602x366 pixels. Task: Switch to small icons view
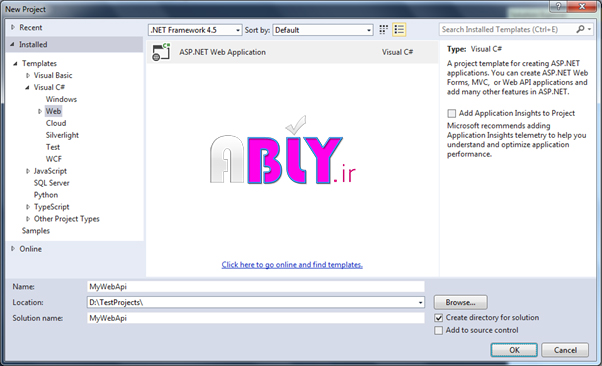click(x=383, y=30)
